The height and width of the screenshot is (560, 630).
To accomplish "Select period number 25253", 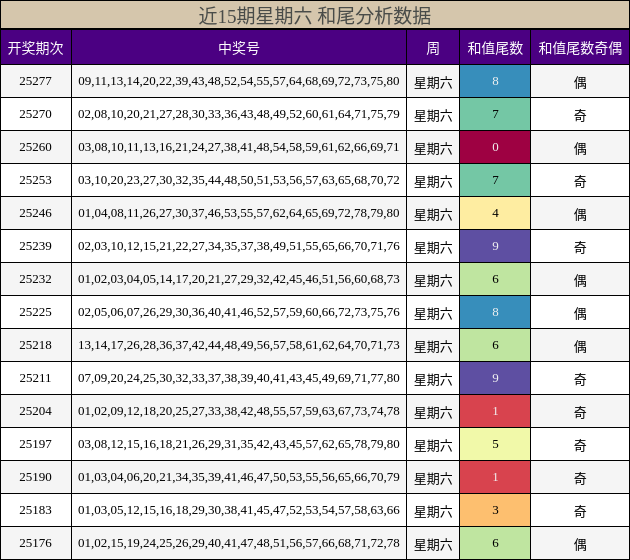I will (36, 180).
